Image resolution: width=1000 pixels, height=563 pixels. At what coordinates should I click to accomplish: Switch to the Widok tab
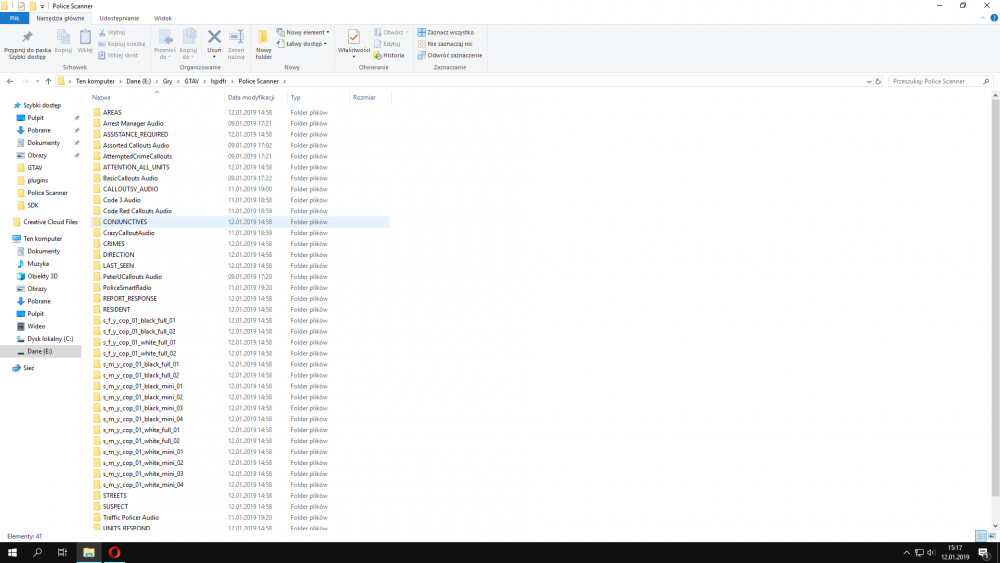163,18
